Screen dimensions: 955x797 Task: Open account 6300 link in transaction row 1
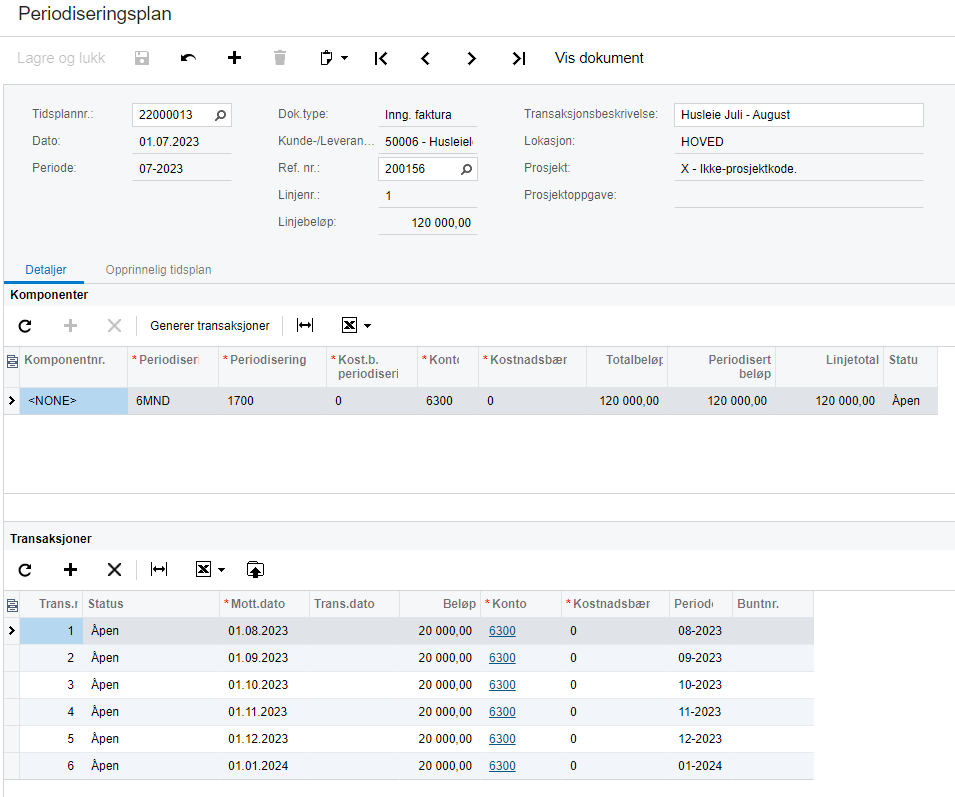(x=502, y=631)
